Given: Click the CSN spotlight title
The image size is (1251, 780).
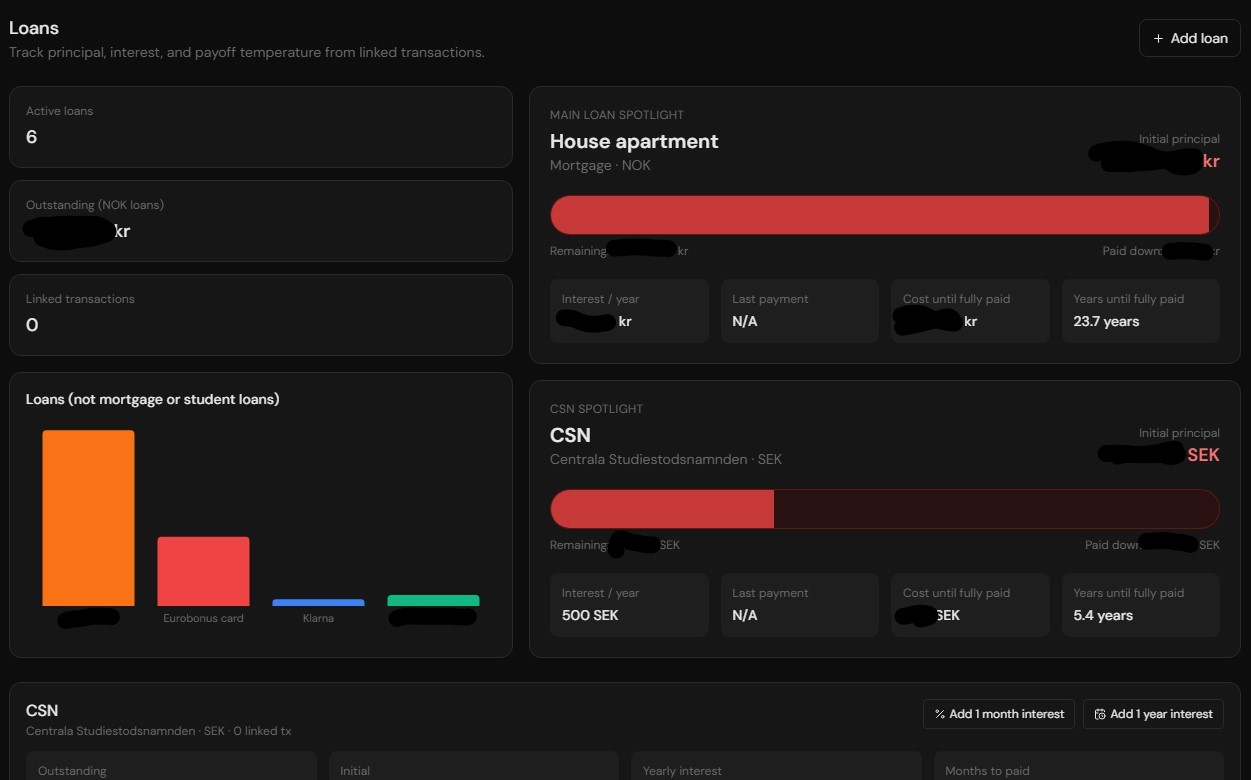Looking at the screenshot, I should (570, 435).
